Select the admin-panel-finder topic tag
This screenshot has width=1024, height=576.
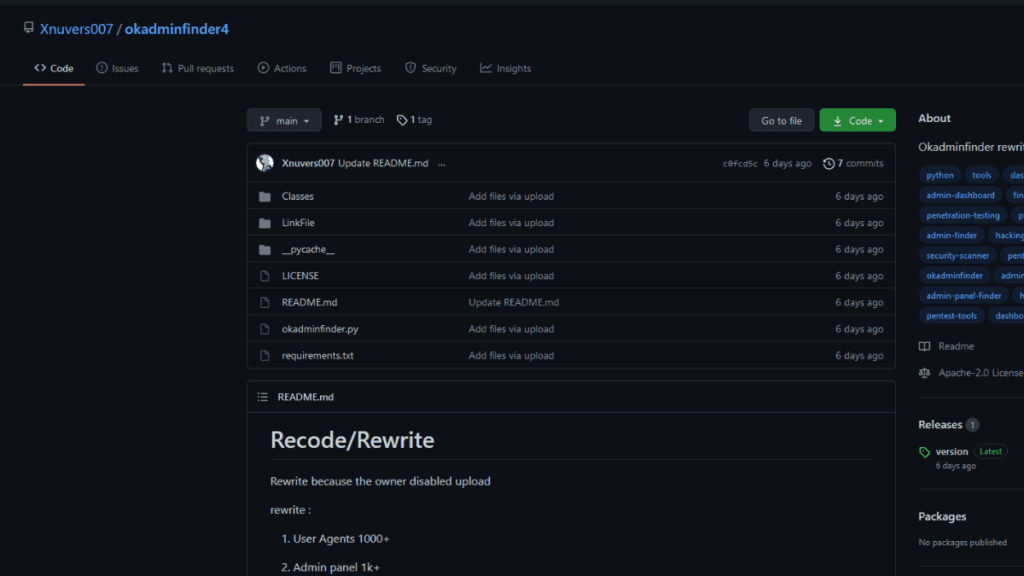(x=963, y=296)
